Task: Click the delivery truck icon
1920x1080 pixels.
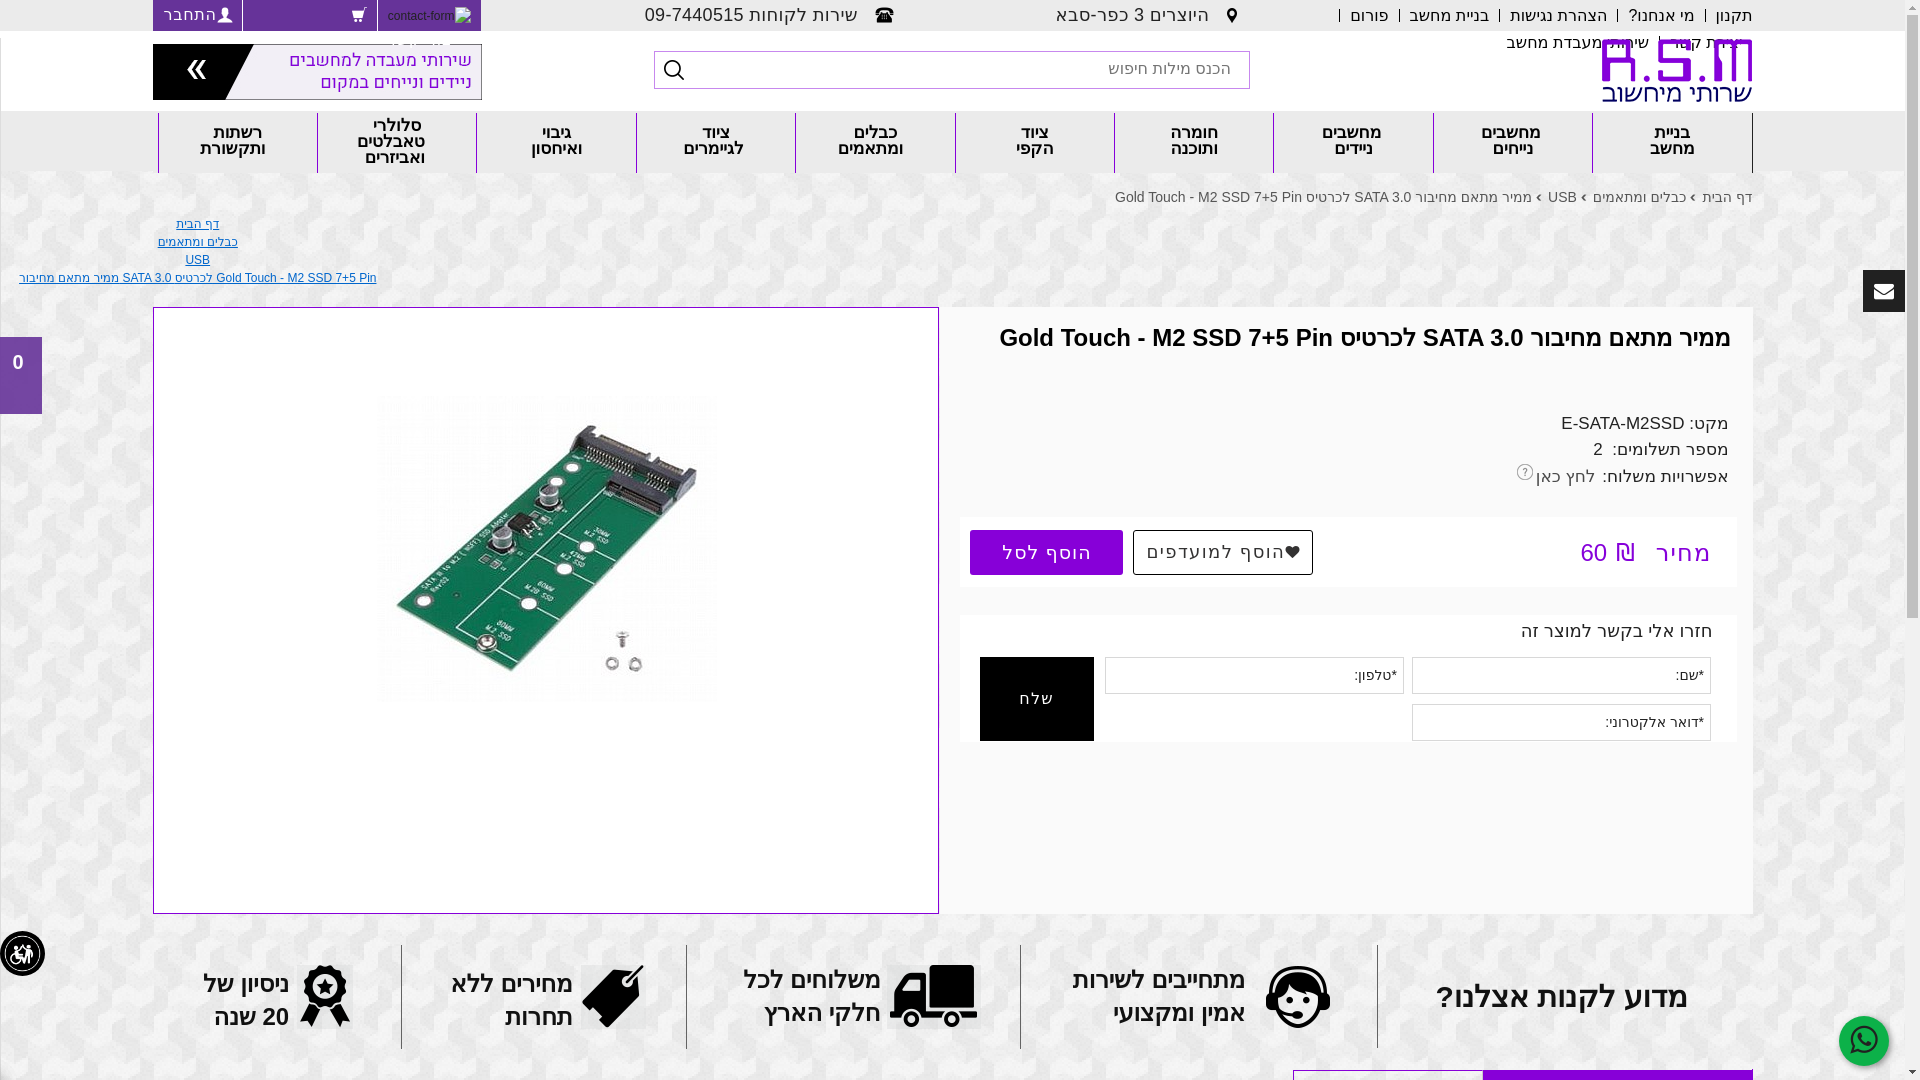Action: click(x=932, y=996)
